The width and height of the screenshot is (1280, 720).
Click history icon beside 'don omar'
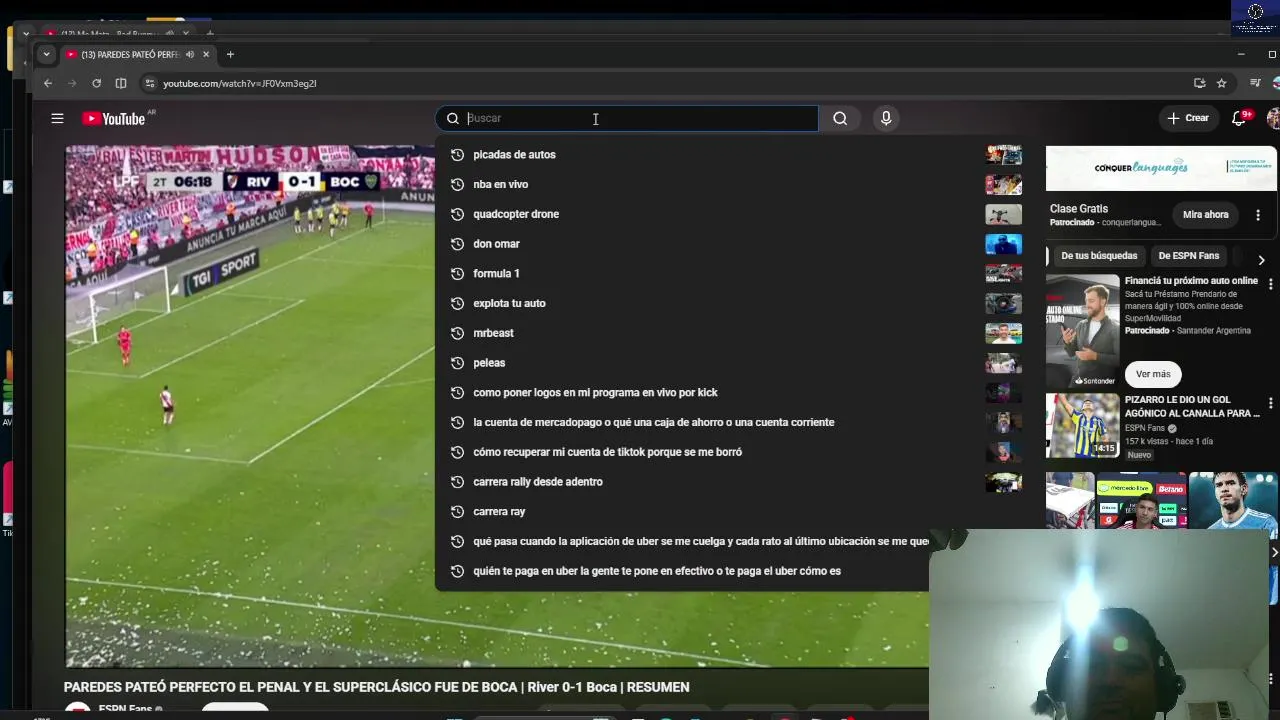point(458,244)
